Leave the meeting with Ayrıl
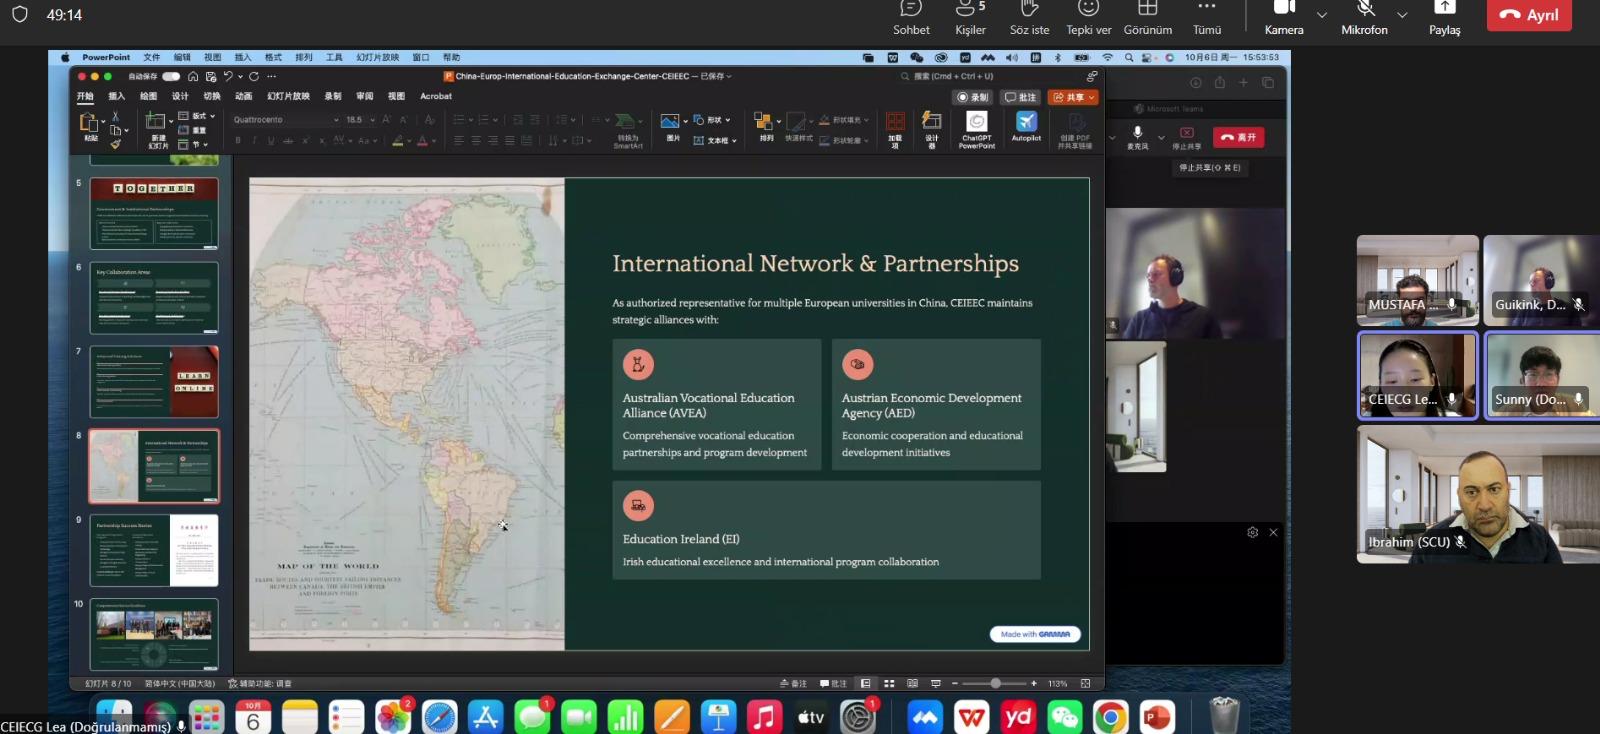This screenshot has width=1600, height=734. click(1529, 15)
